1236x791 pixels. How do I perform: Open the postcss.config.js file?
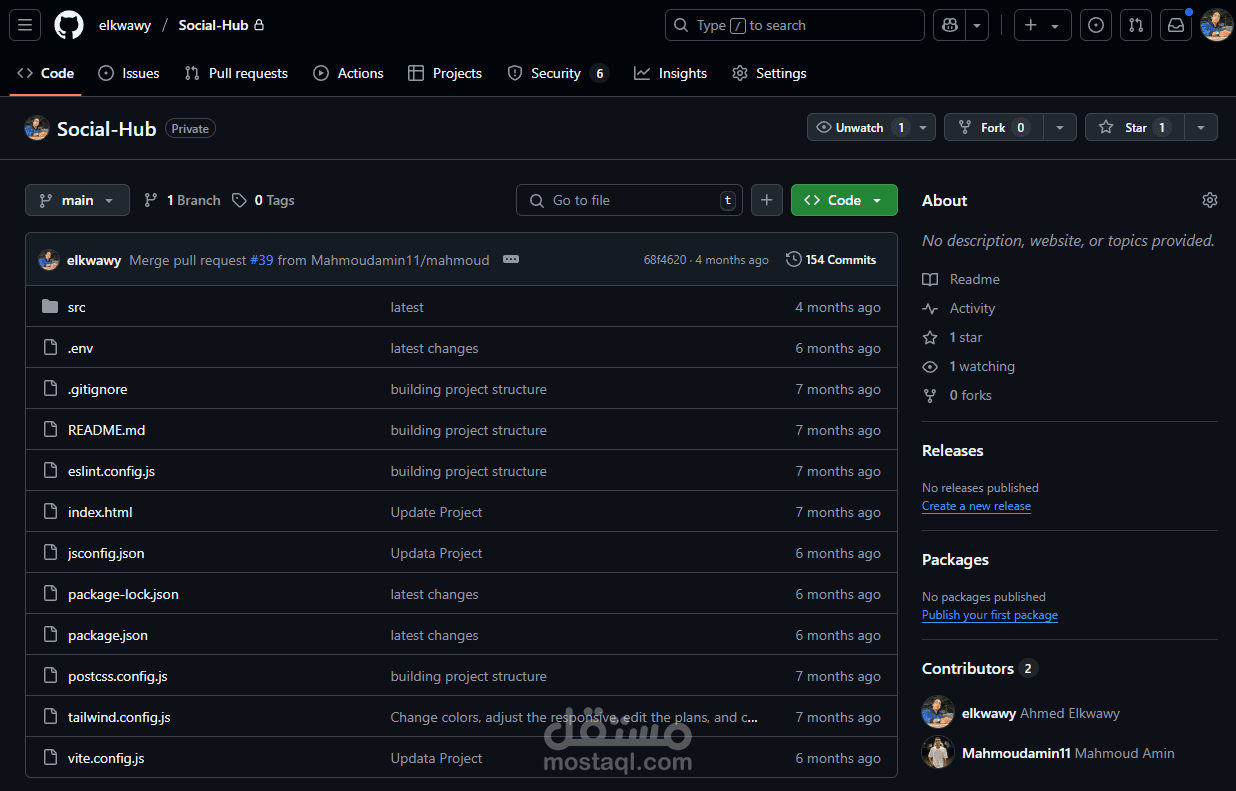click(x=117, y=676)
